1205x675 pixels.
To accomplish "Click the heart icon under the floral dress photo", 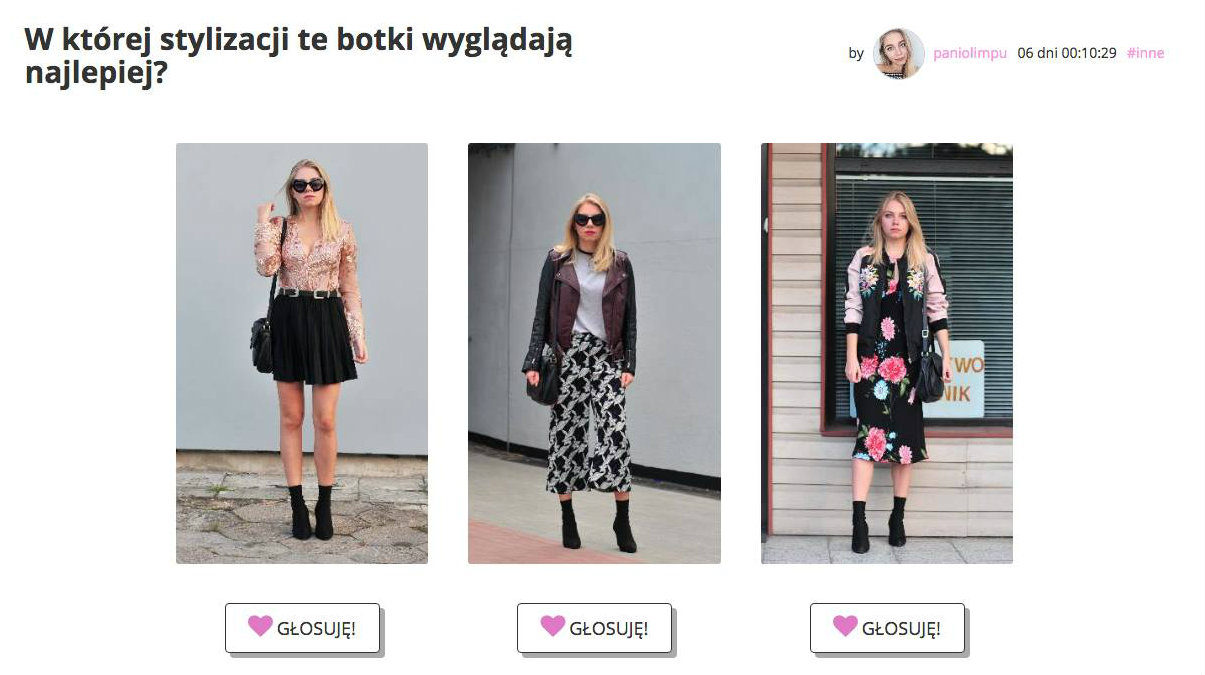I will (845, 626).
